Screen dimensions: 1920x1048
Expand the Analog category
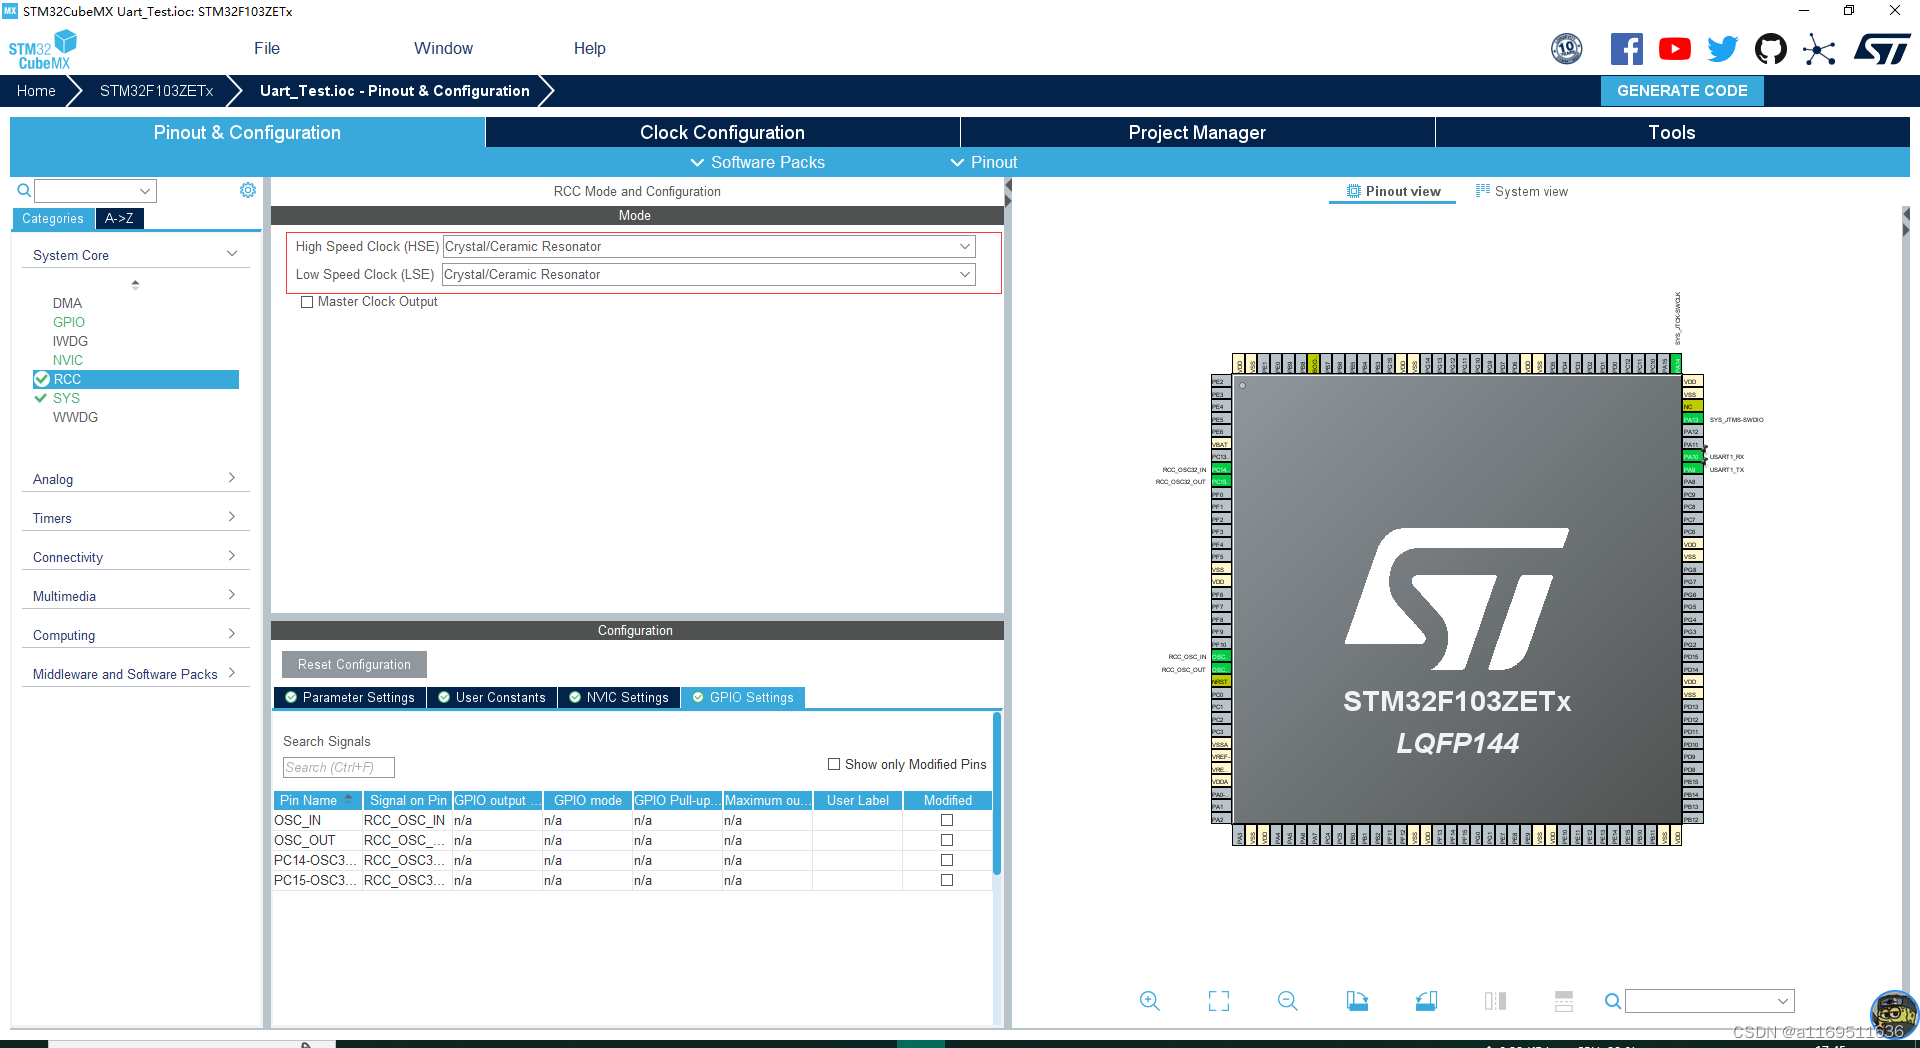point(135,479)
